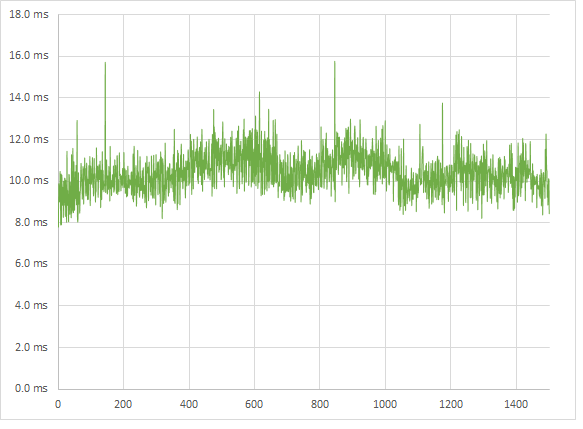Select the 14.0 ms axis label
583x429 pixels.
(29, 97)
